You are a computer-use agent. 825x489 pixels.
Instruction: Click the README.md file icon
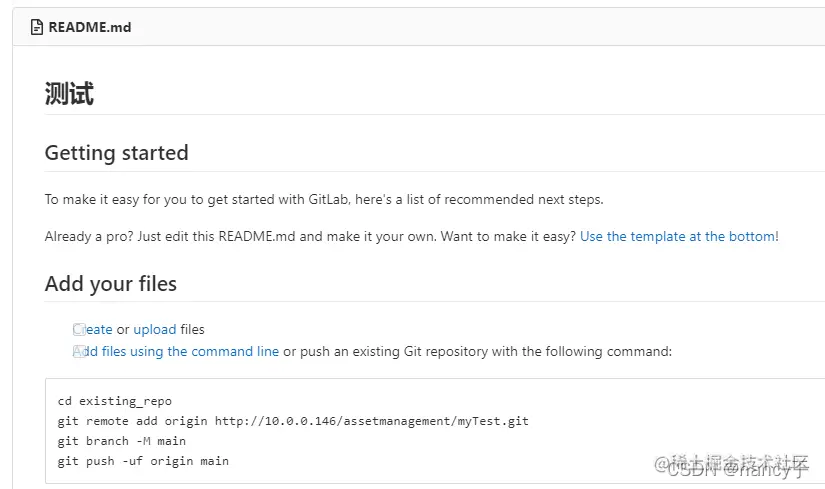(x=37, y=27)
